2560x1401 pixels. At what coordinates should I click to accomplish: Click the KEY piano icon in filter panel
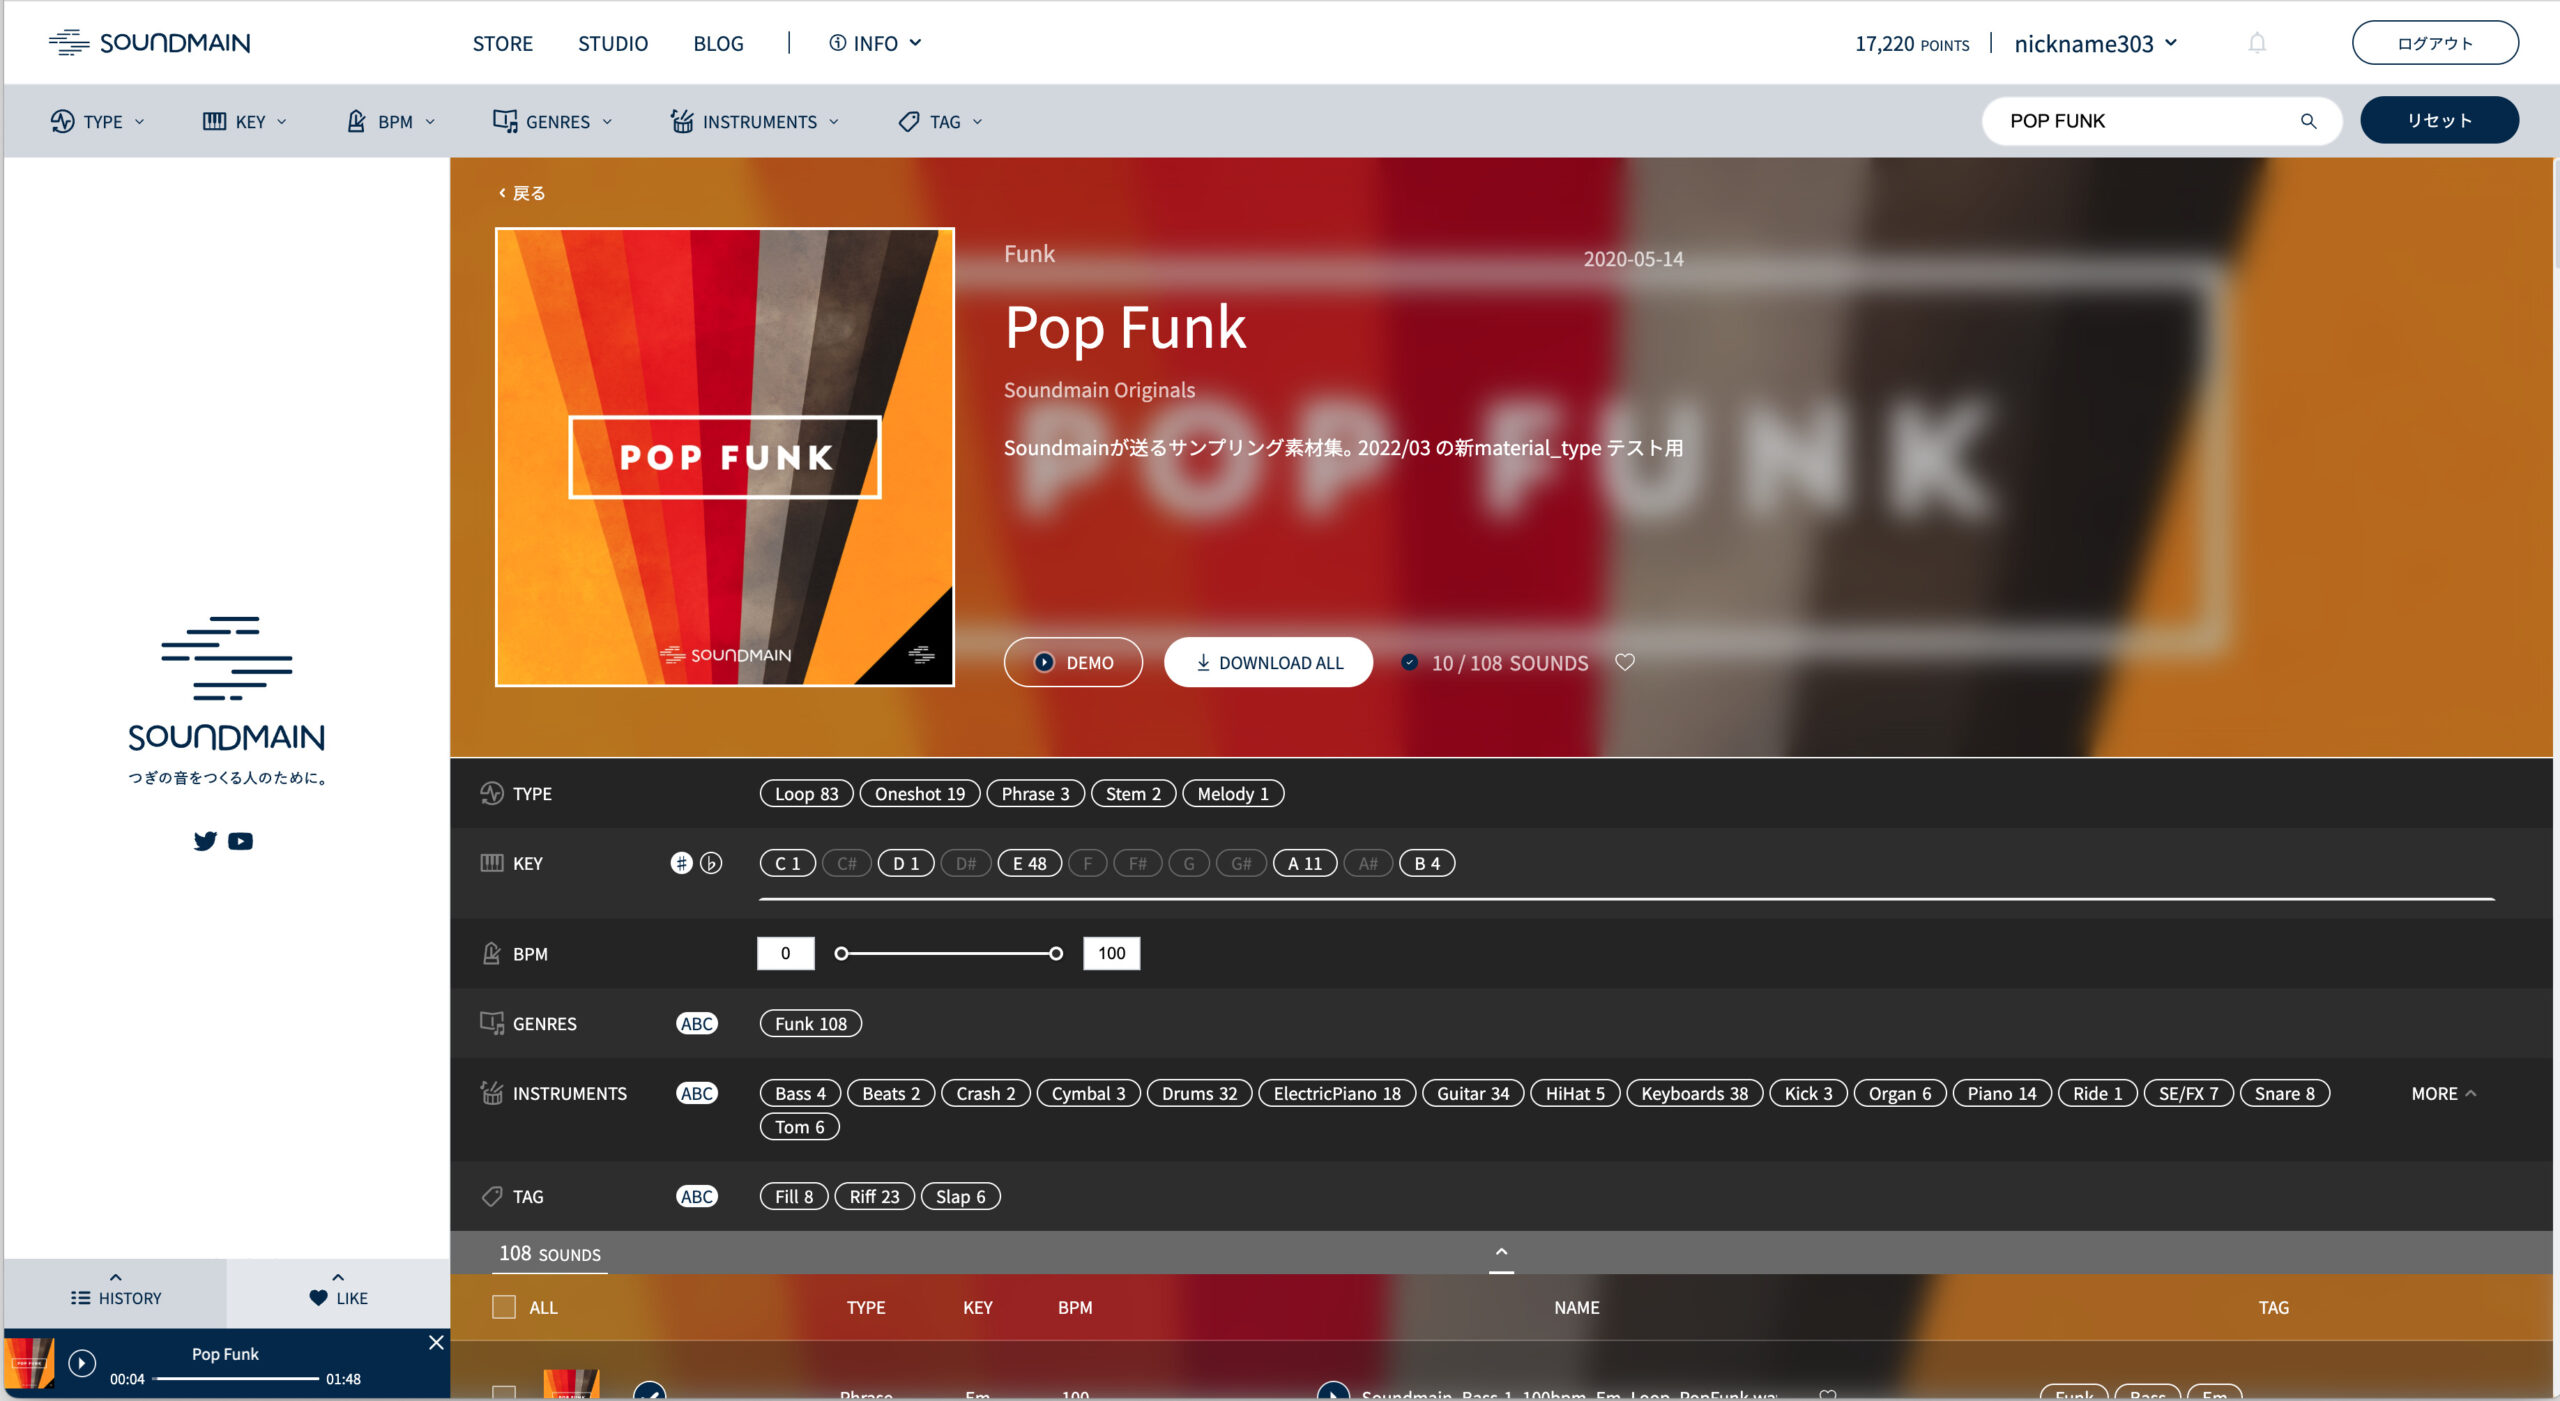tap(491, 863)
